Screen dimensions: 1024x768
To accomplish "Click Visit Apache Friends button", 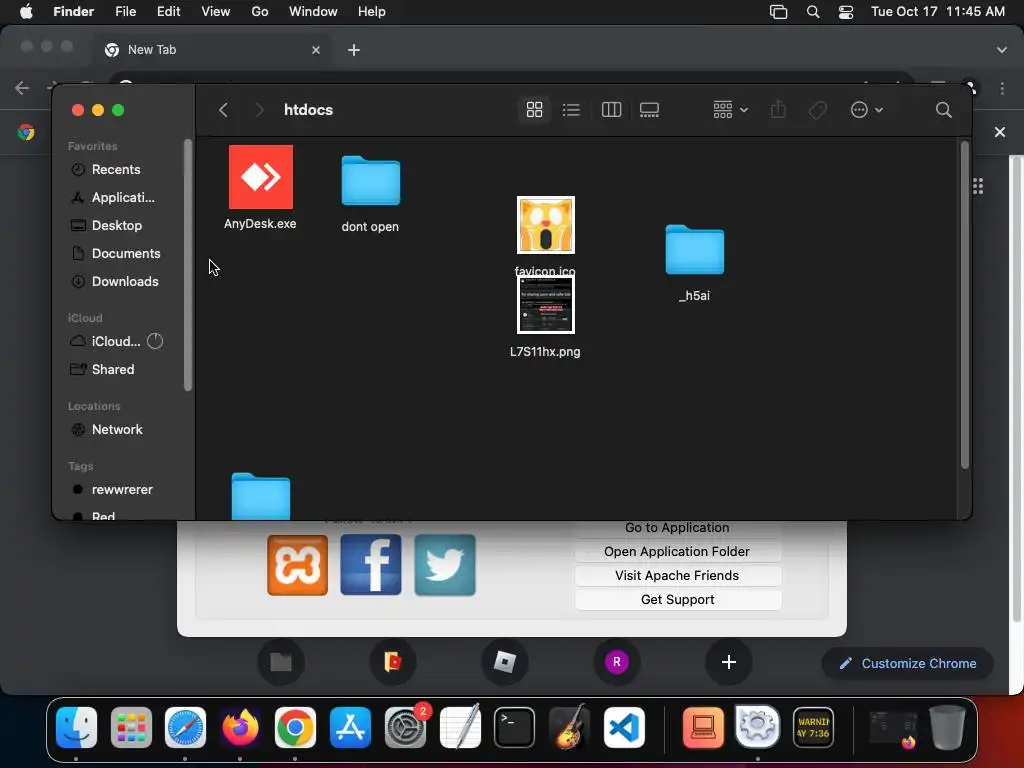I will [677, 575].
